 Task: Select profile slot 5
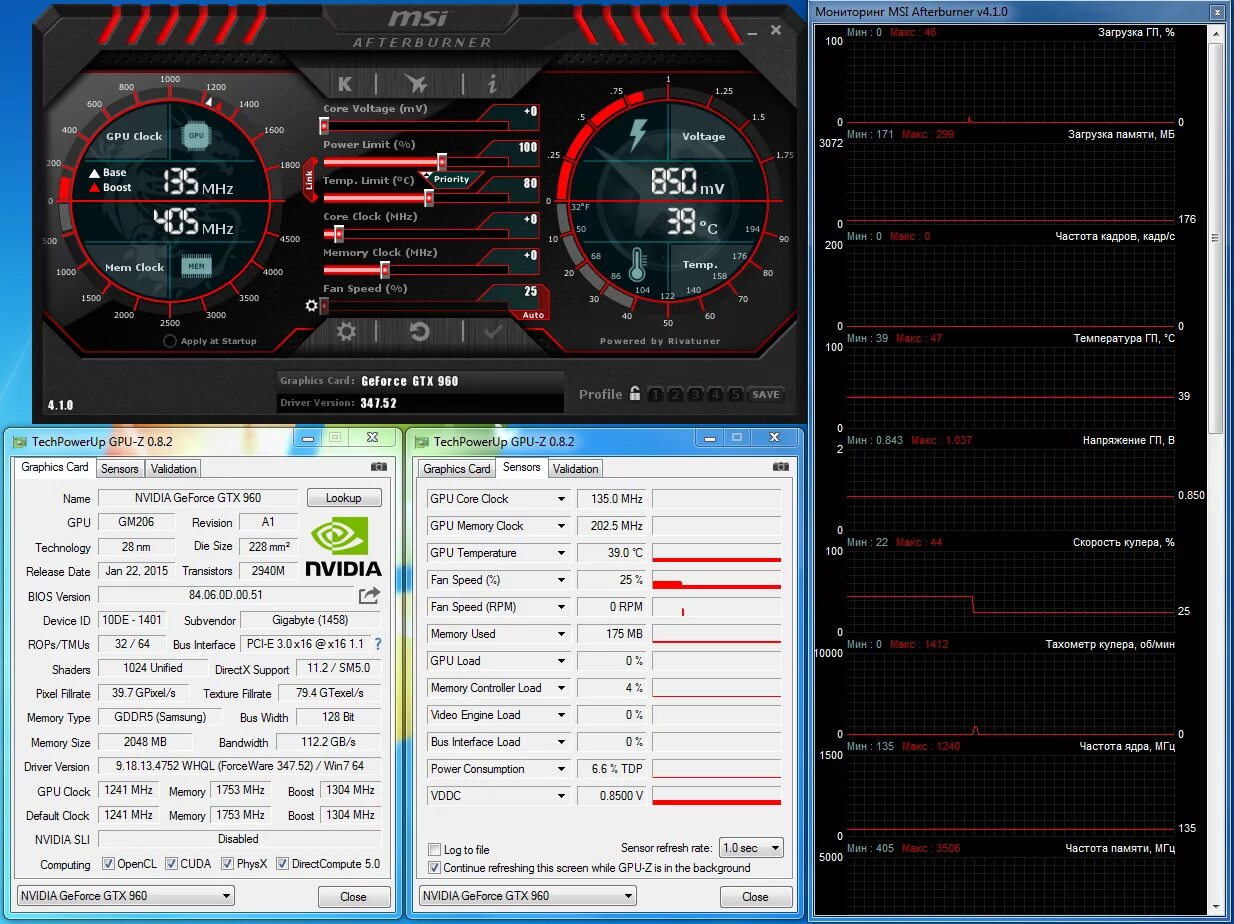[x=735, y=394]
